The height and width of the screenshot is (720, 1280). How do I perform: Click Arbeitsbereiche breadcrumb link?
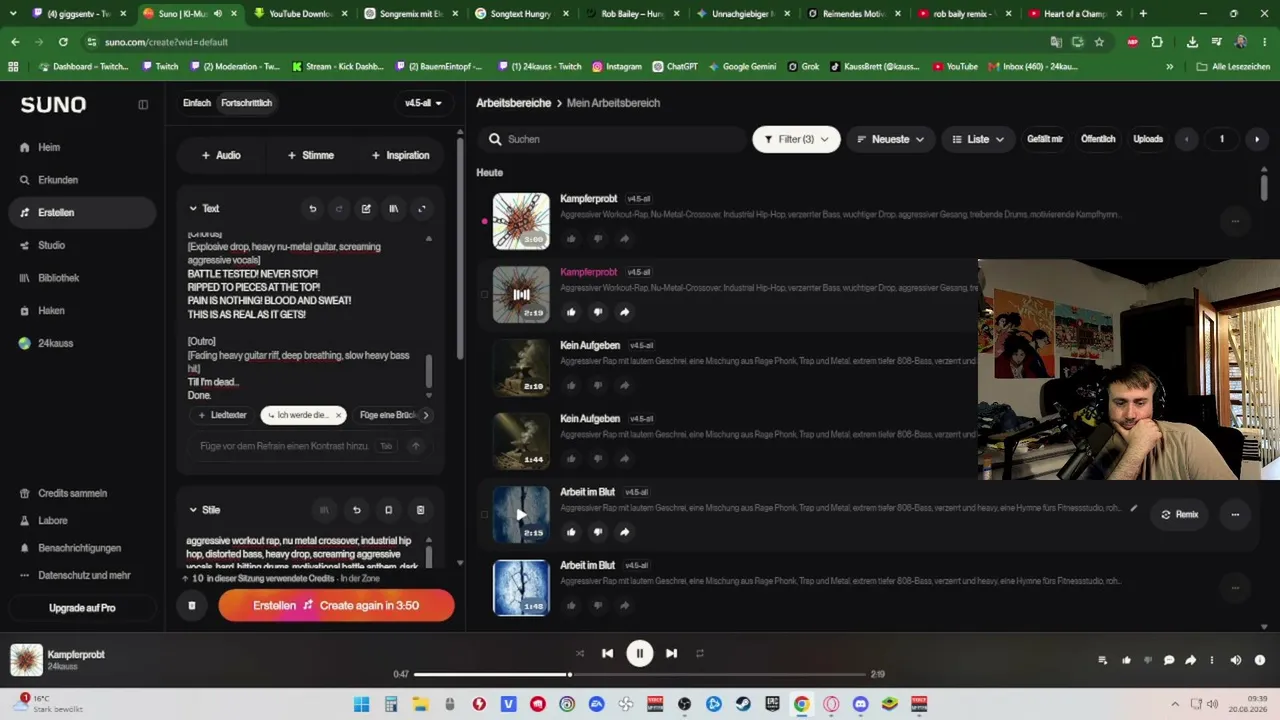(514, 103)
